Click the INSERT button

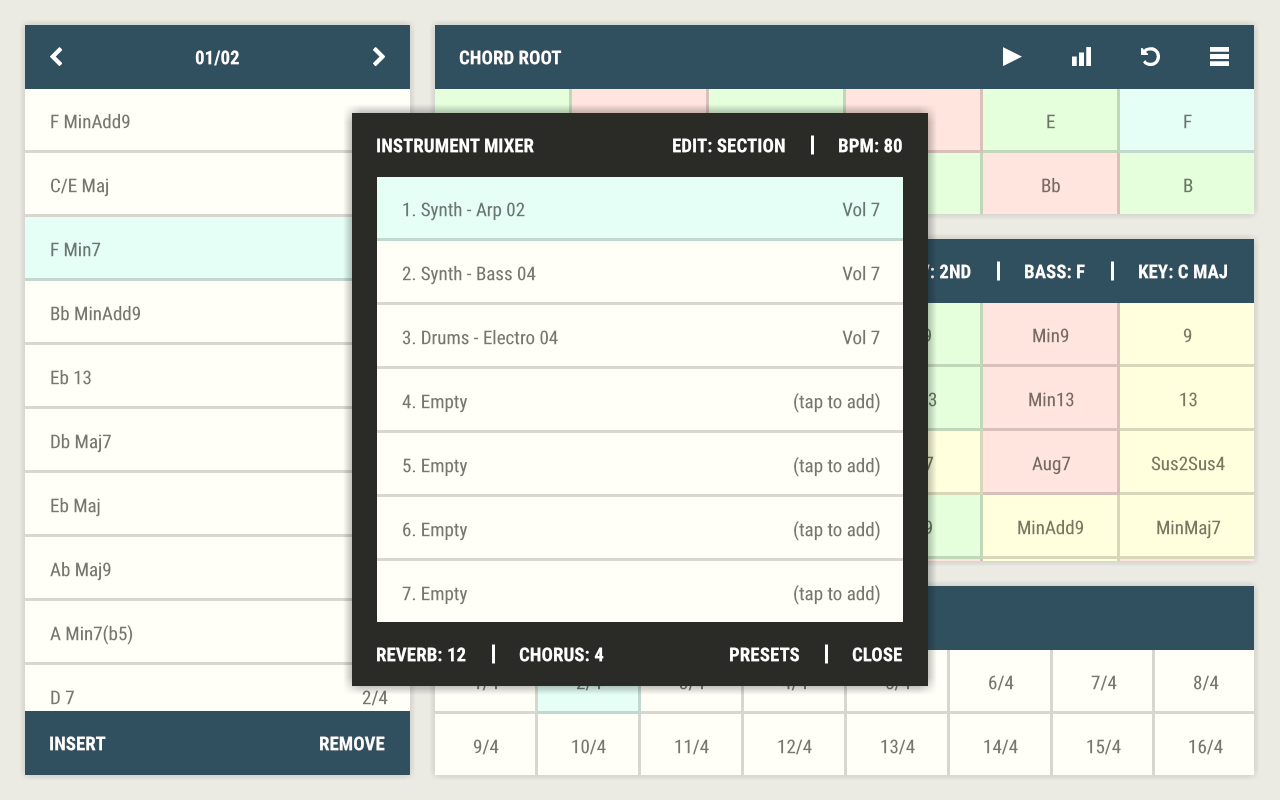coord(77,743)
